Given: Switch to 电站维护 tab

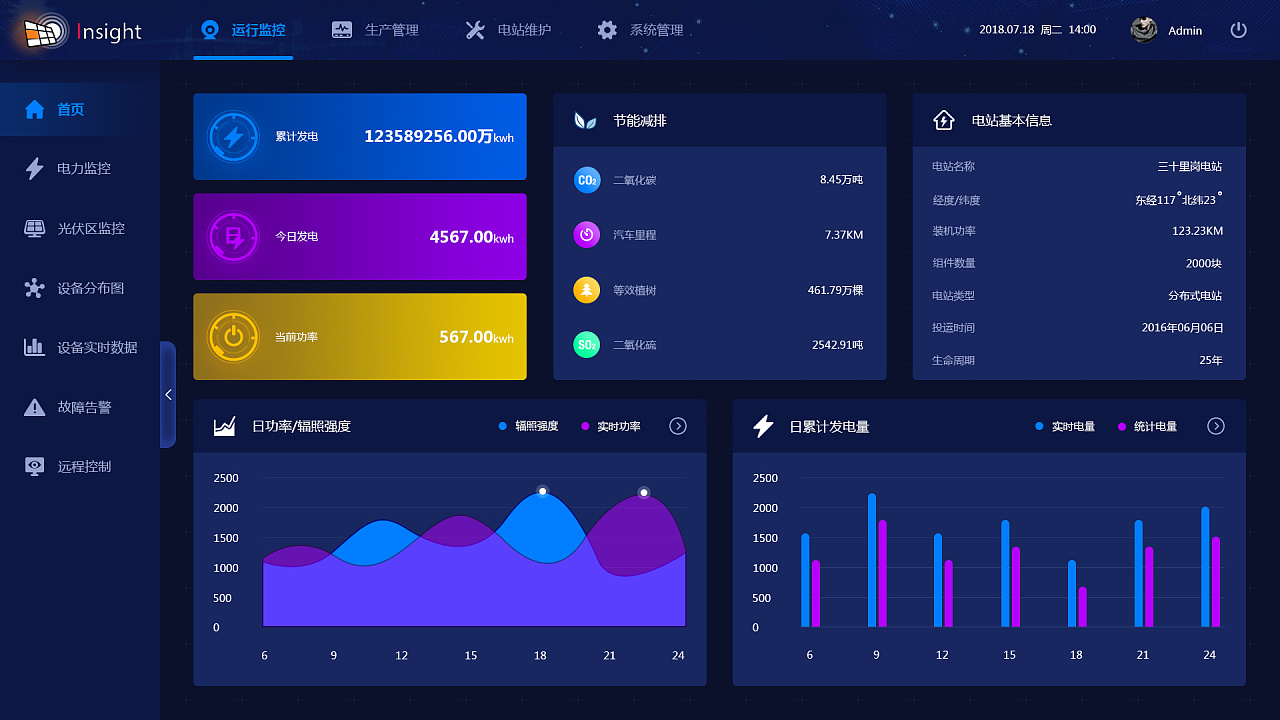Looking at the screenshot, I should tap(508, 30).
